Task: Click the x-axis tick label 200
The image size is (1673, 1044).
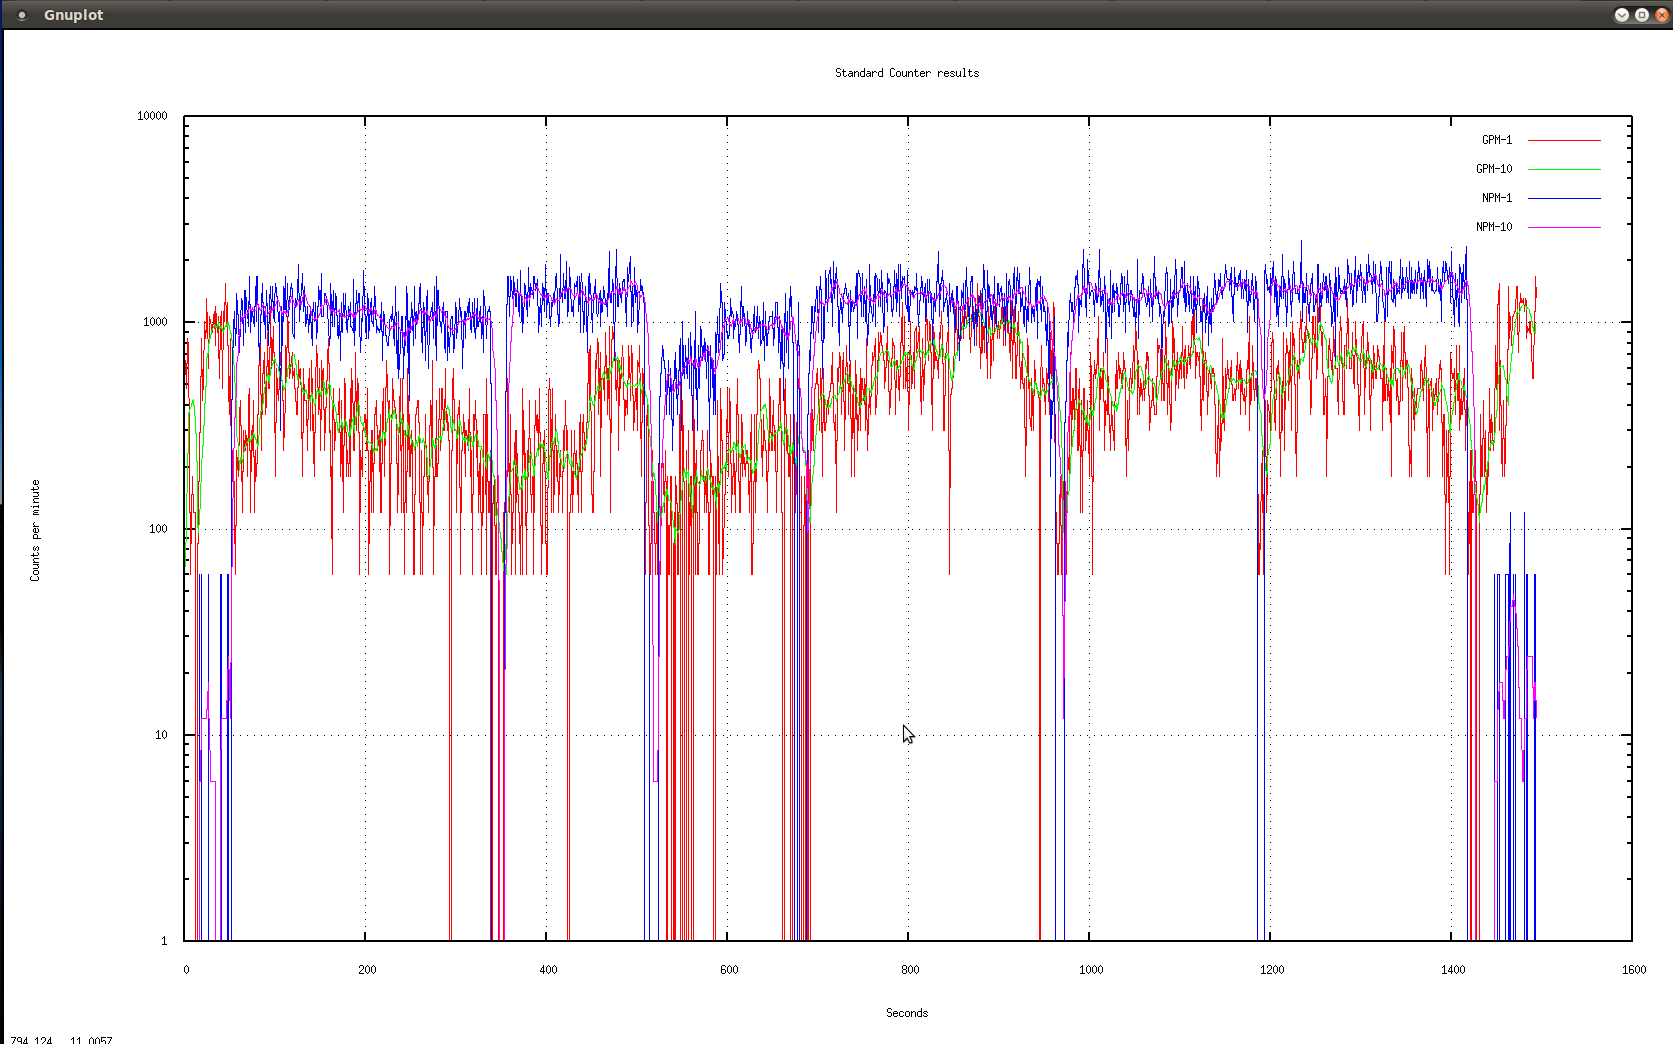Action: [x=367, y=970]
